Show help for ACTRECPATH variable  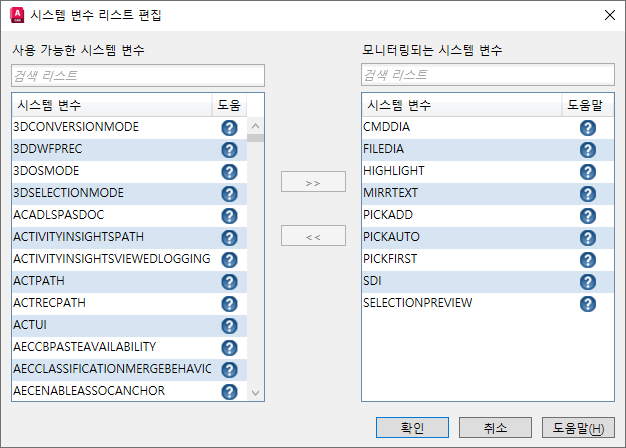point(230,303)
